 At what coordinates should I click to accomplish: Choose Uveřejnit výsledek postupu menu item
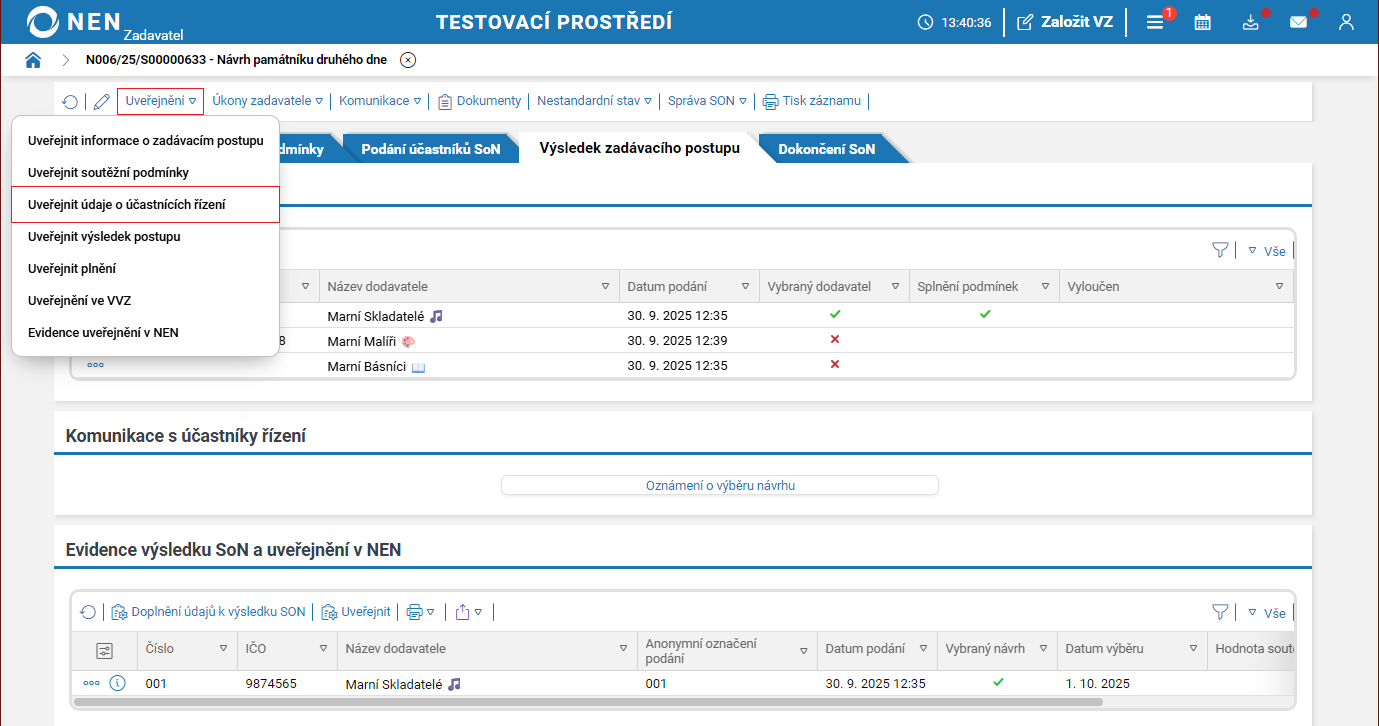104,237
